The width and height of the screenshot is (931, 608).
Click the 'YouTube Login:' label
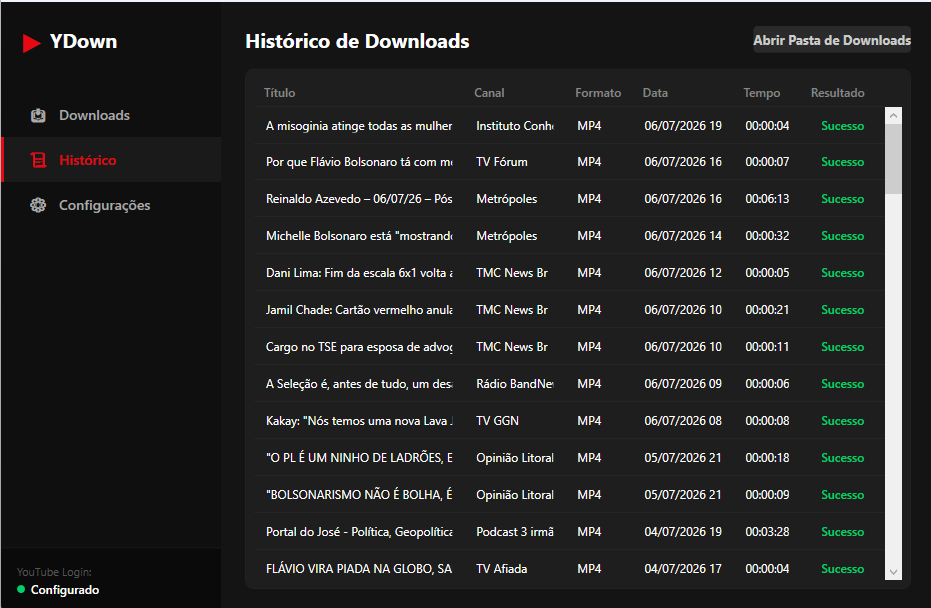[x=54, y=572]
